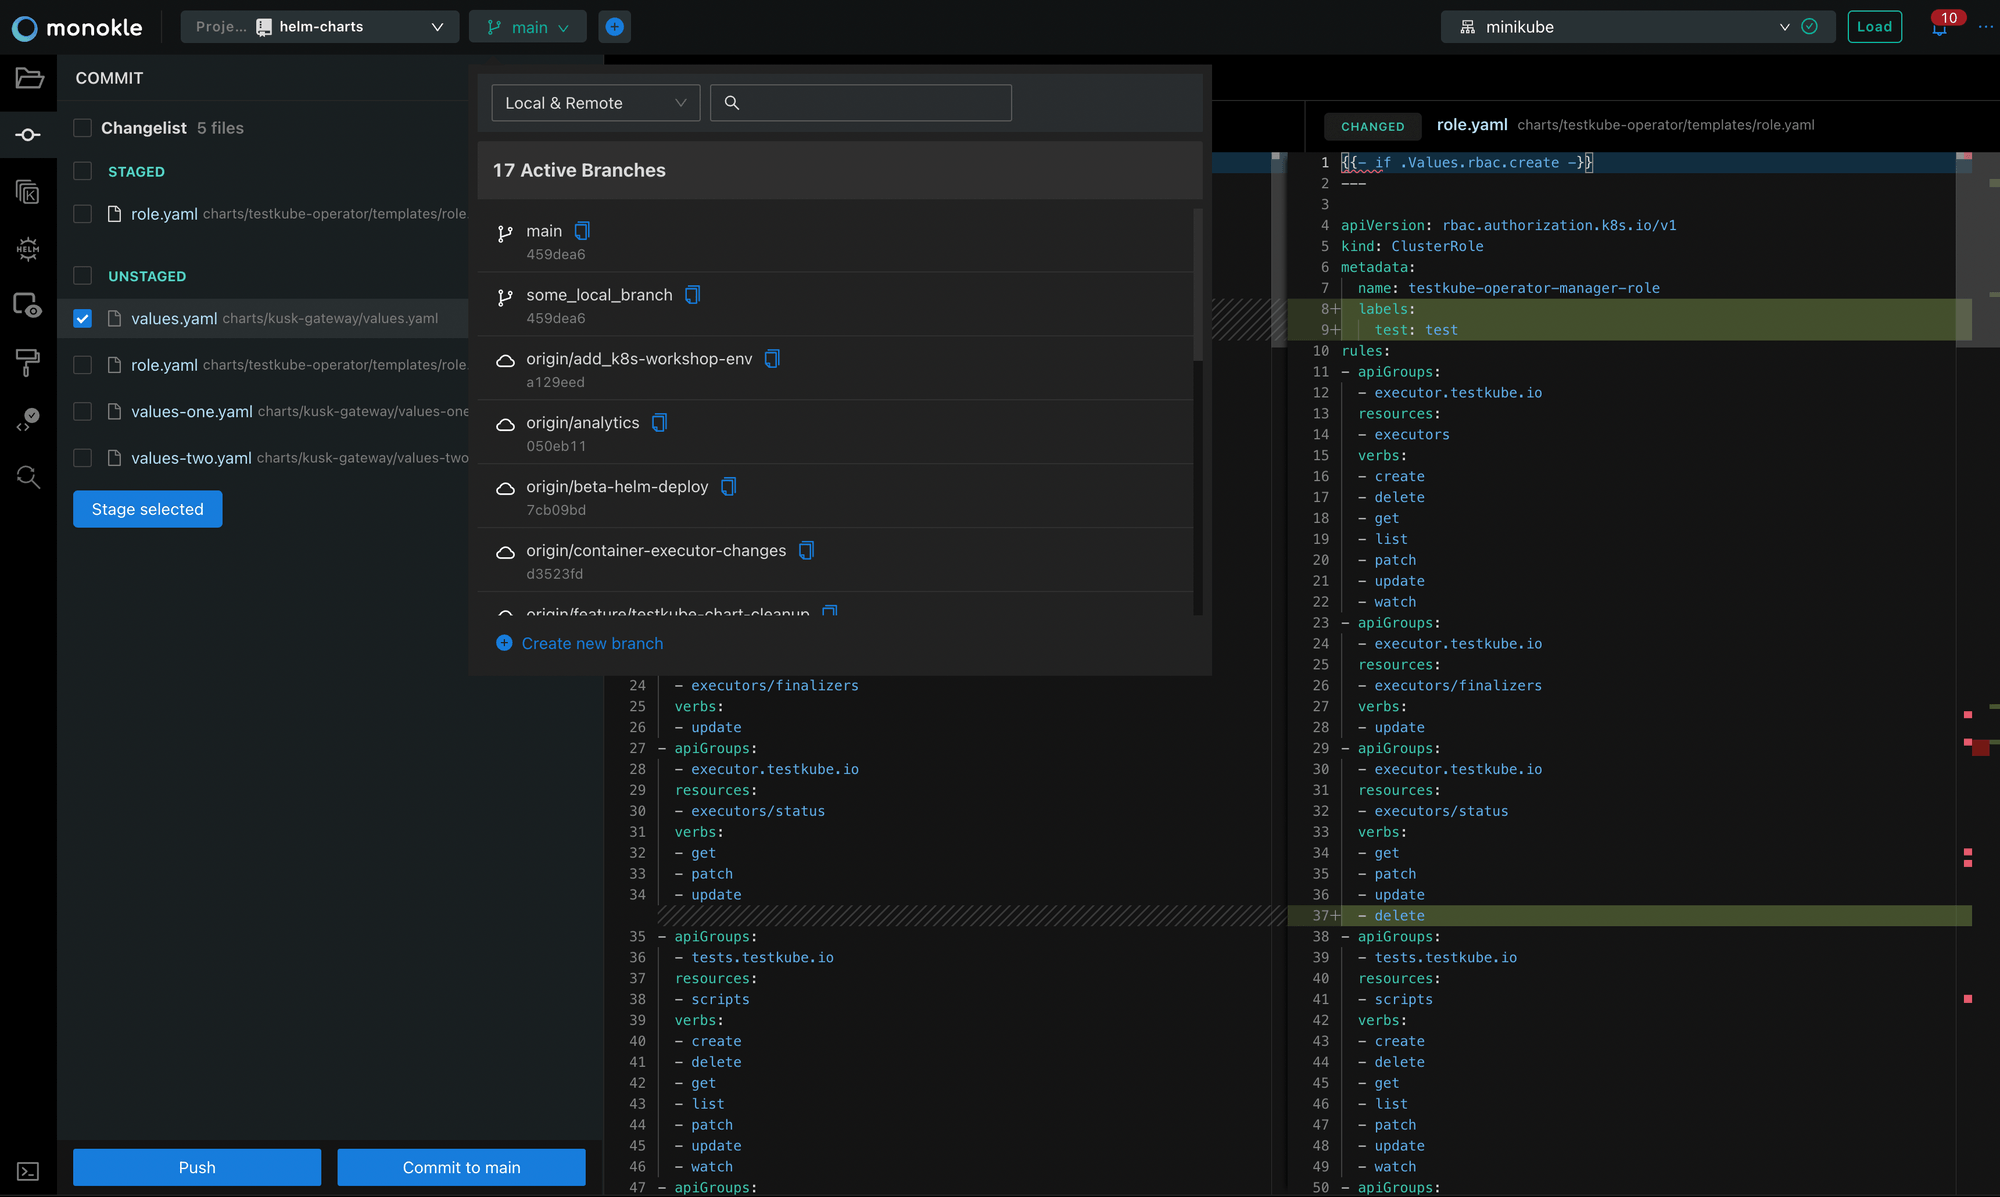The width and height of the screenshot is (2000, 1197).
Task: Open the Helm panel in the sidebar
Action: coord(28,249)
